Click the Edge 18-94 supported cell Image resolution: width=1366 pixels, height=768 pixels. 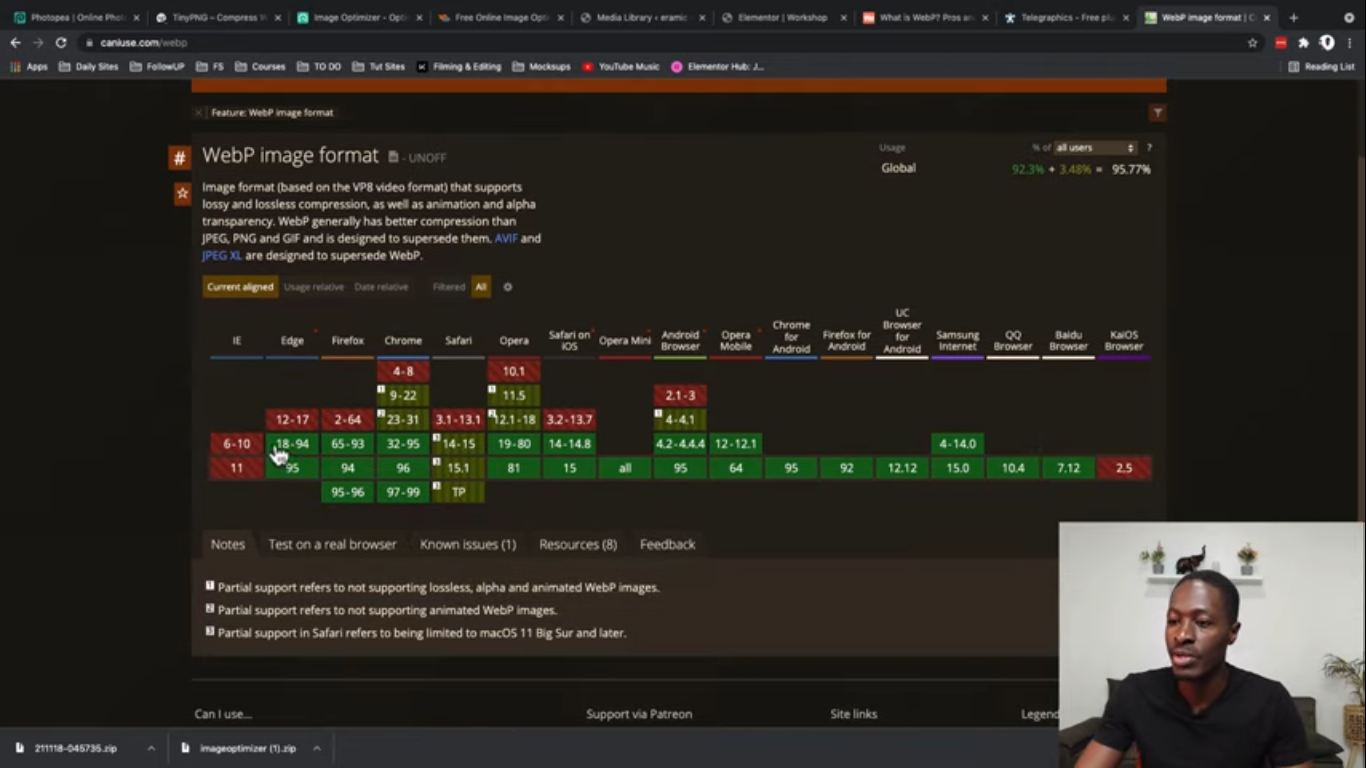pyautogui.click(x=292, y=444)
